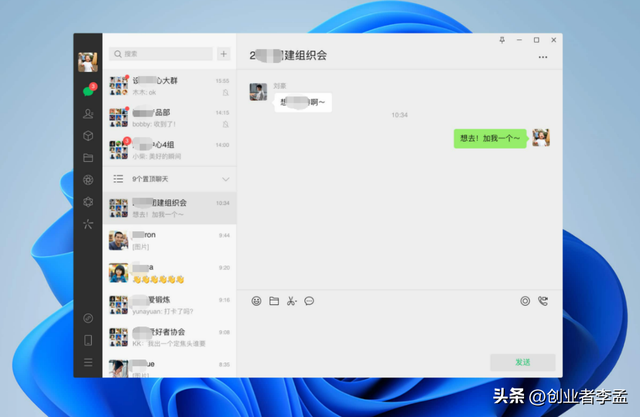
Task: Open the Contacts icon in the sidebar
Action: (x=88, y=114)
